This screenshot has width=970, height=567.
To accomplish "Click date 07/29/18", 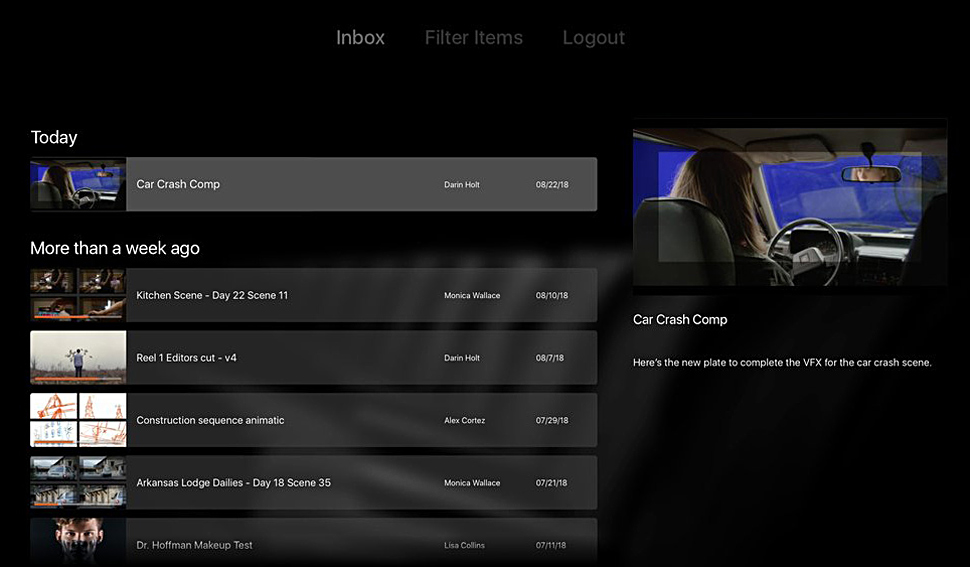I will (552, 420).
